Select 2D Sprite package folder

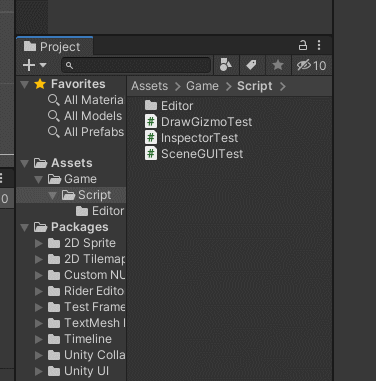click(x=82, y=243)
